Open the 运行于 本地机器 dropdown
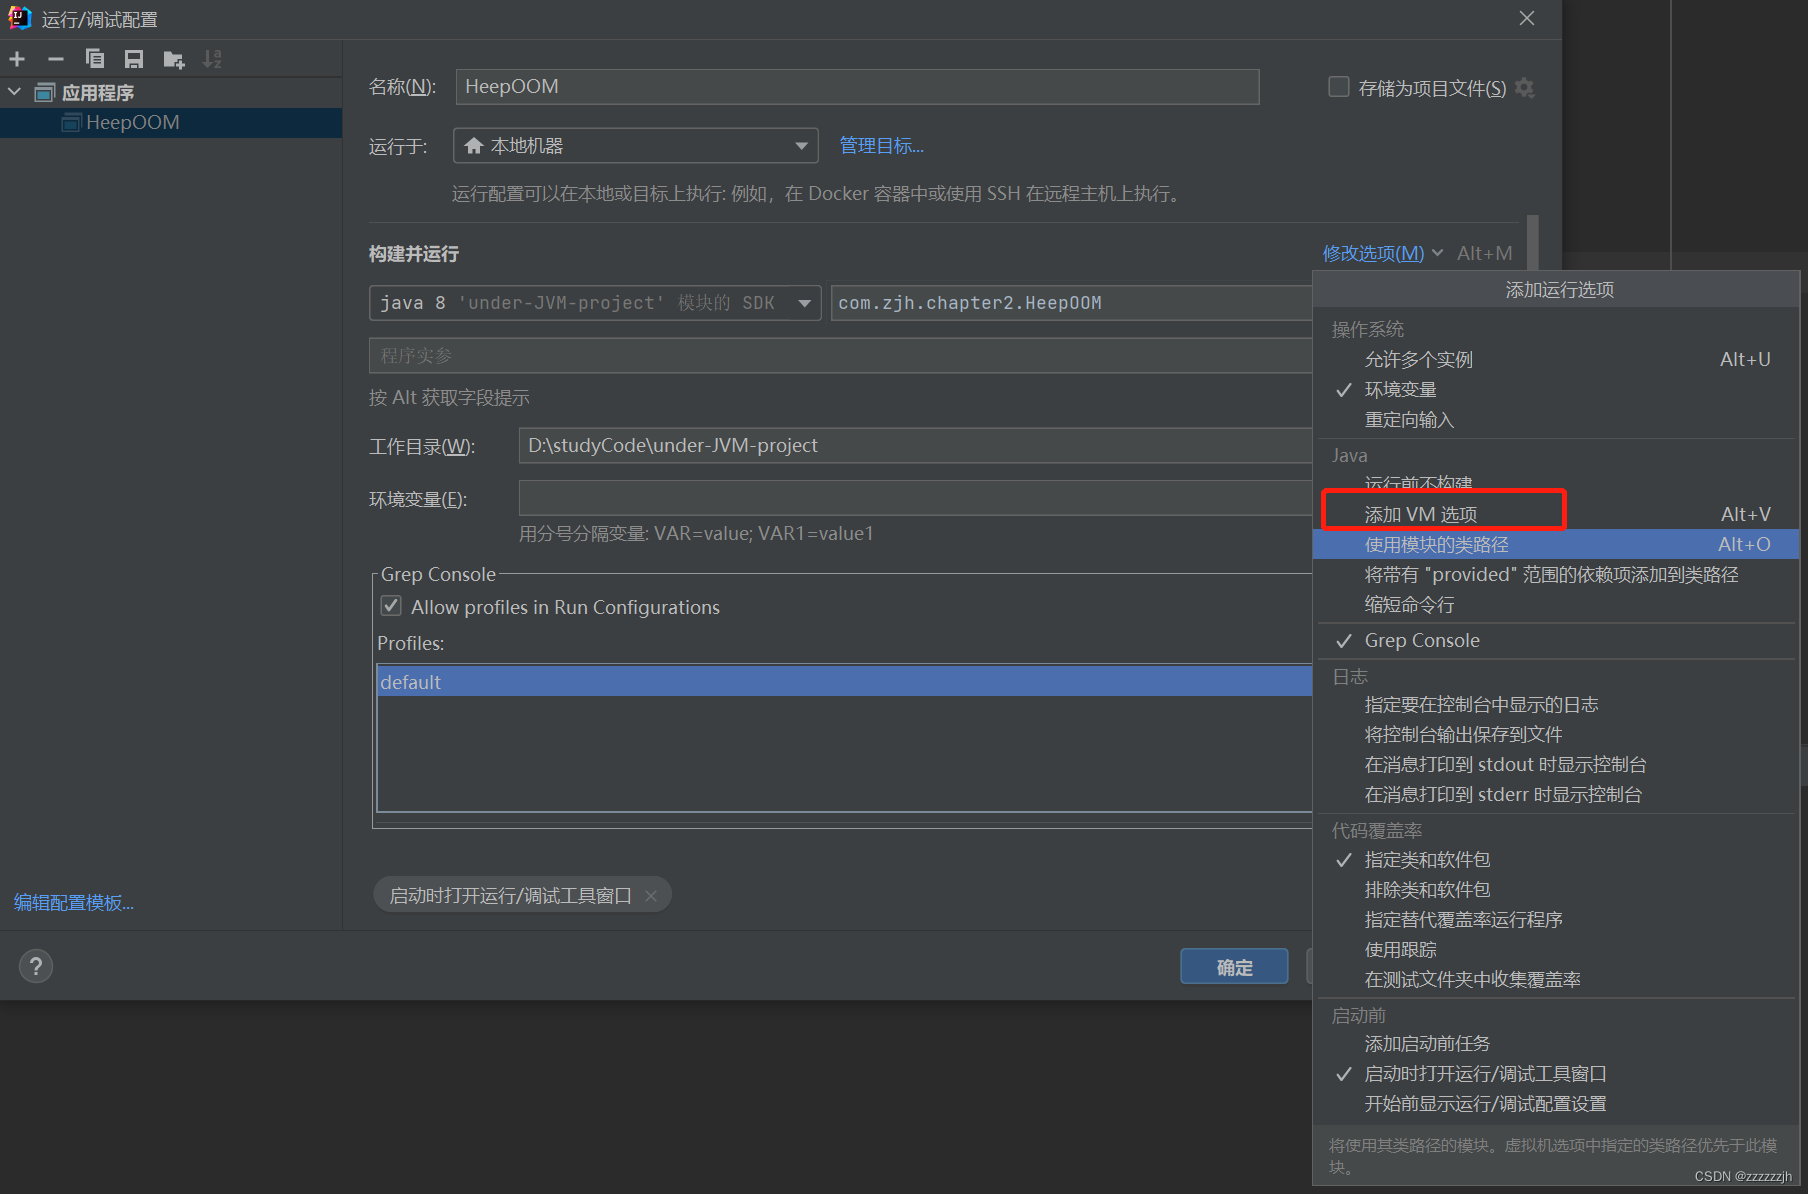Screen dimensions: 1808x1194 [x=636, y=146]
